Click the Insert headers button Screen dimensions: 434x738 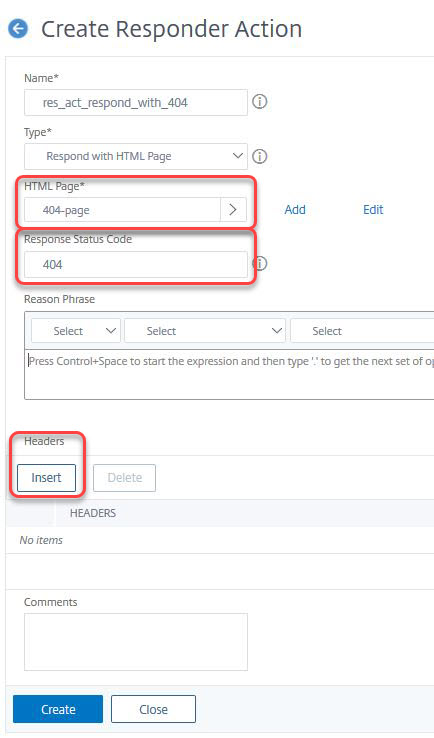[x=46, y=478]
